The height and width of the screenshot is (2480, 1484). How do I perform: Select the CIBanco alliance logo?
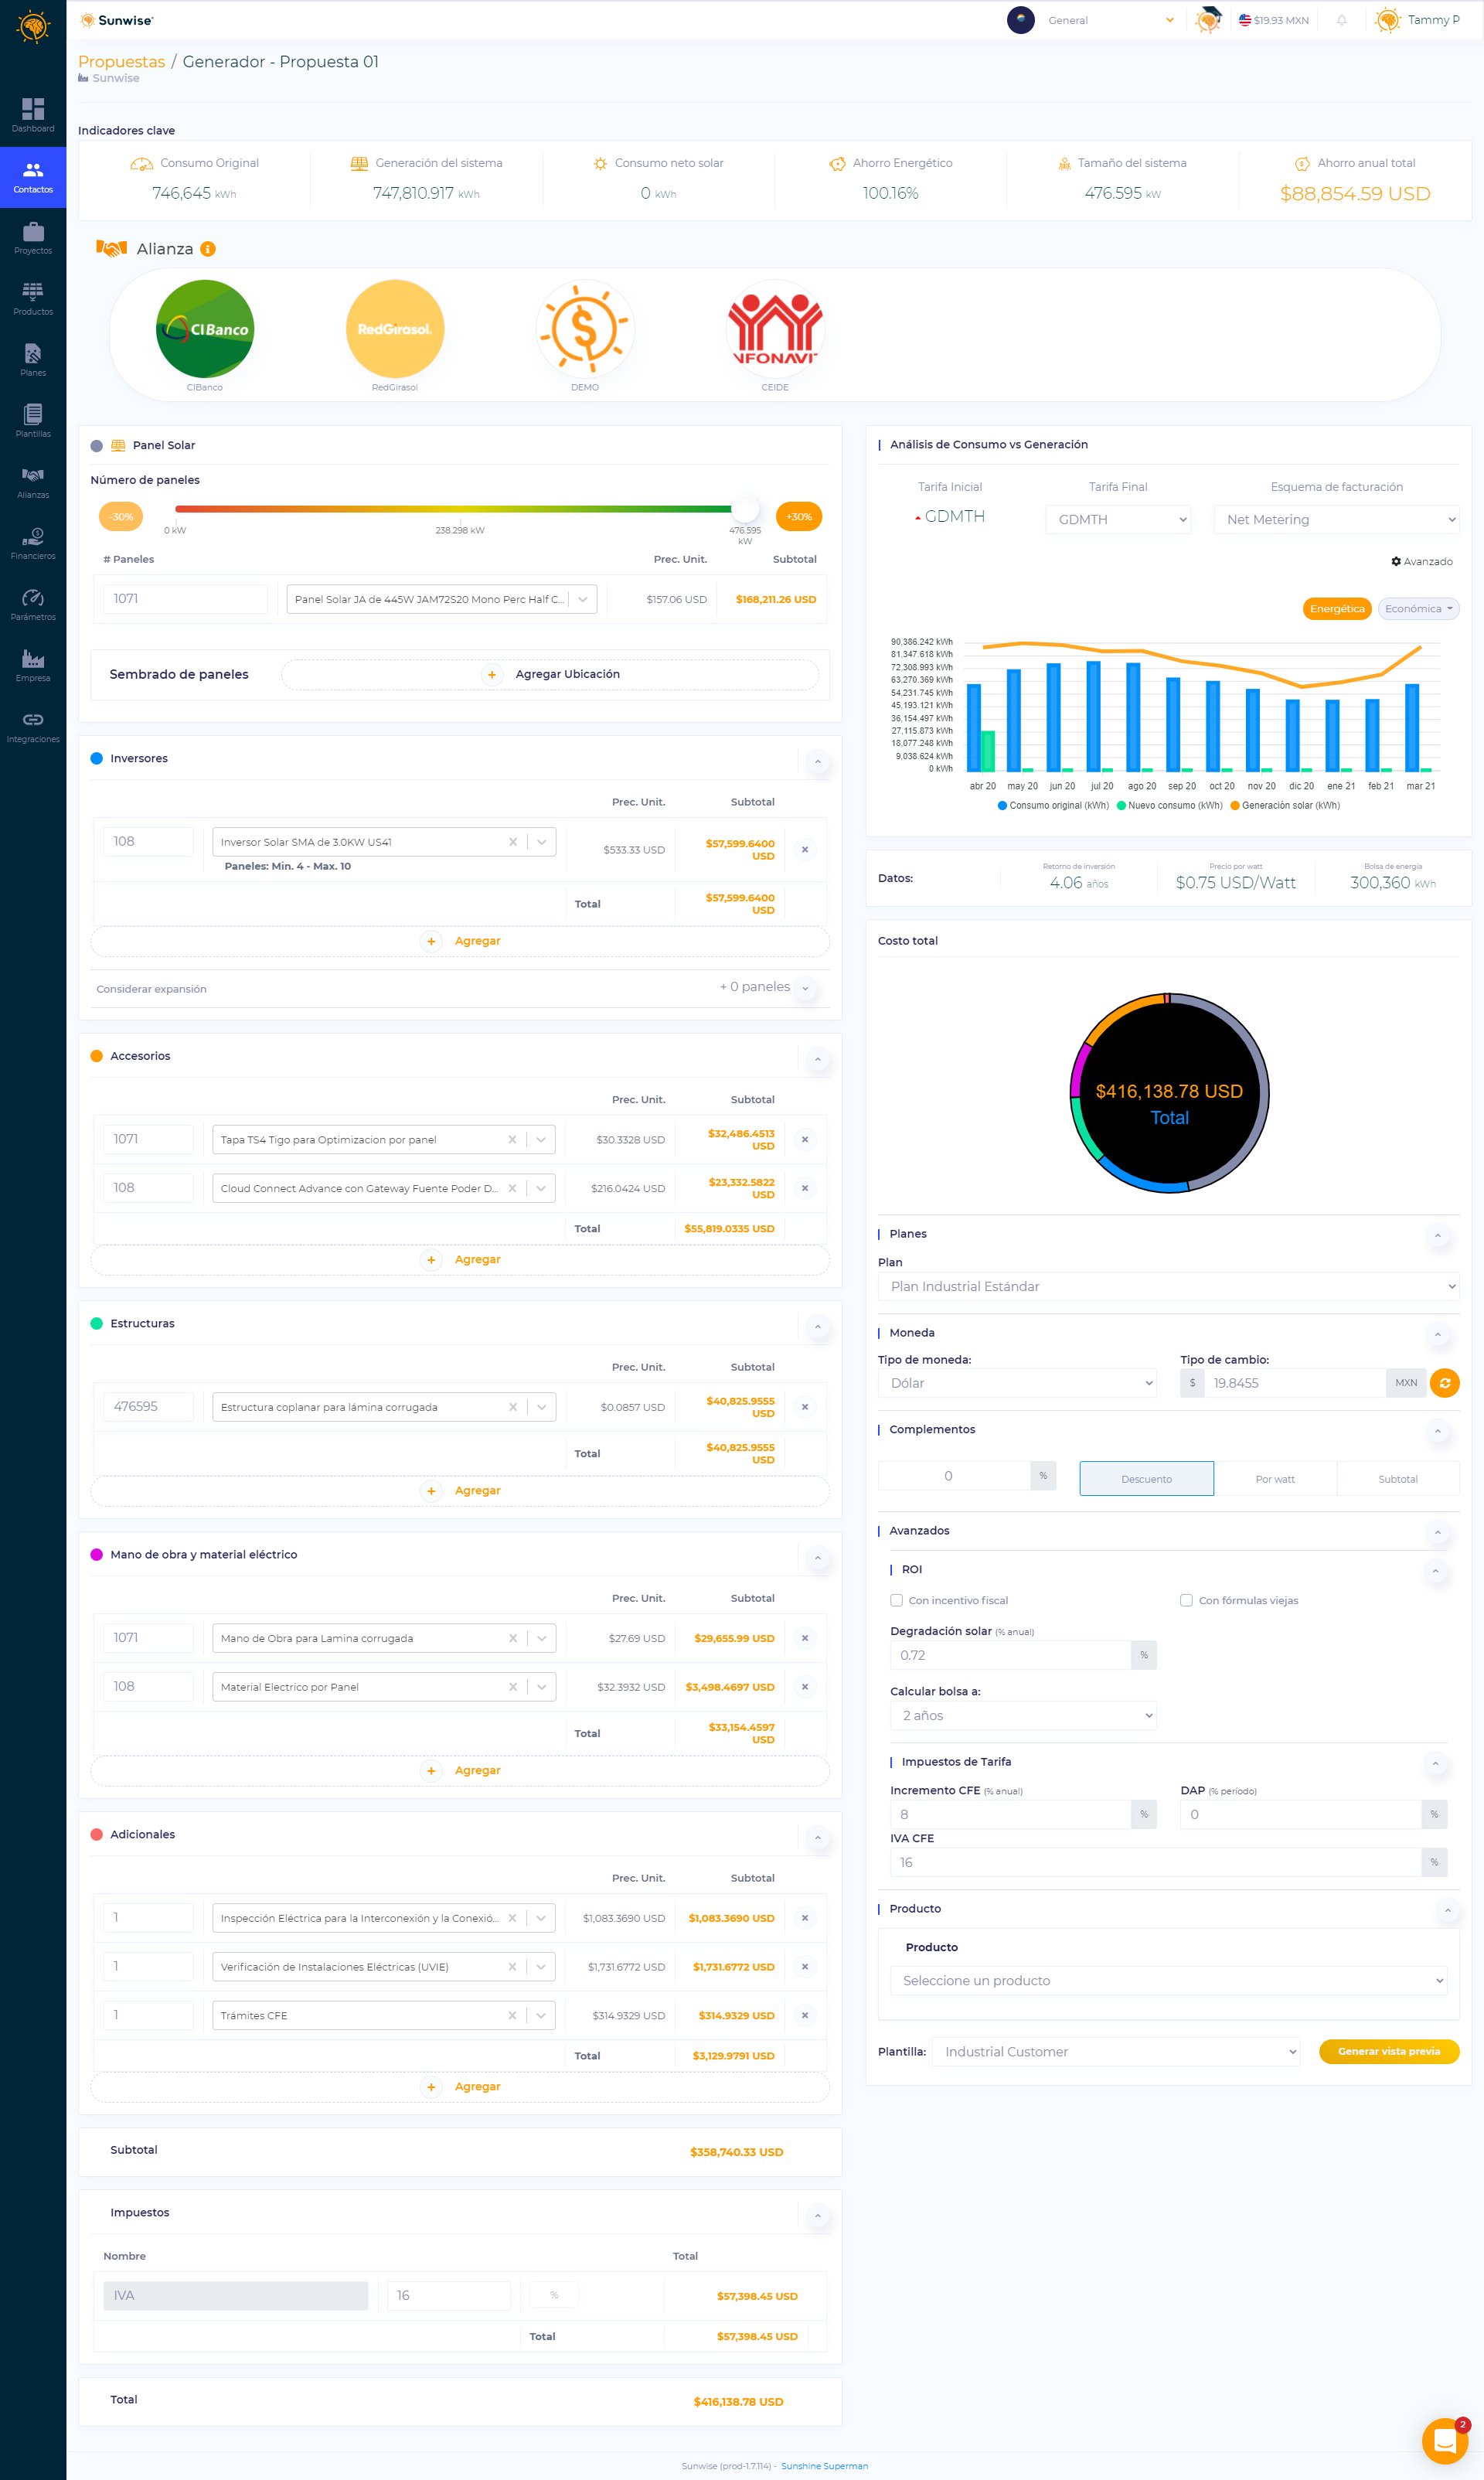pyautogui.click(x=205, y=329)
